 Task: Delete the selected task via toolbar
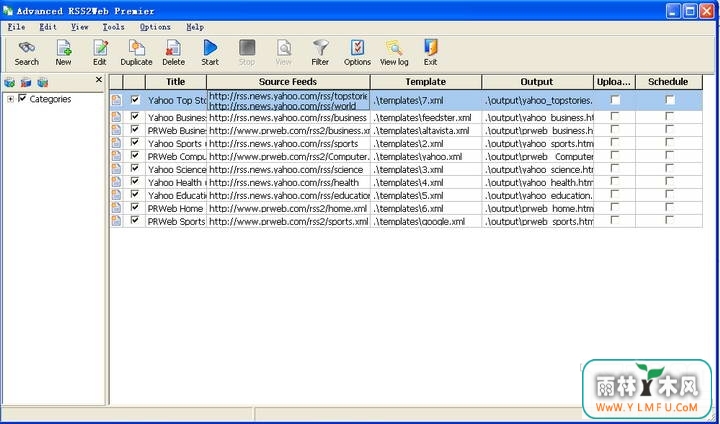pos(173,53)
